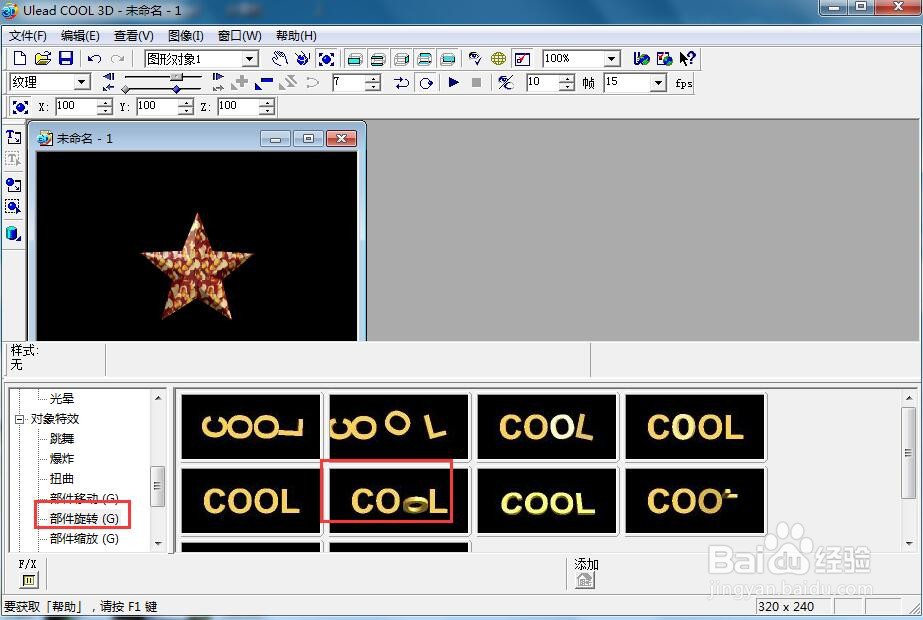Toggle the eye display icon in toolbar
This screenshot has height=620, width=923.
tap(475, 58)
